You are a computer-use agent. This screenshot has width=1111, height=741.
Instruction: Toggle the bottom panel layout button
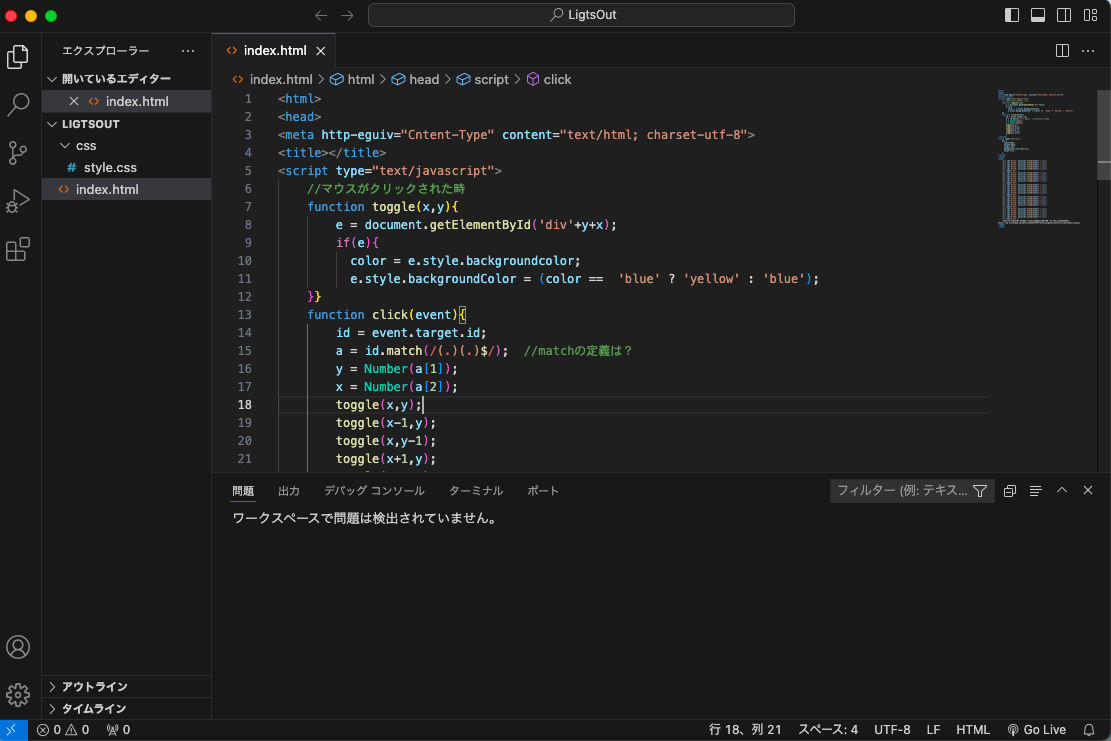tap(1038, 15)
